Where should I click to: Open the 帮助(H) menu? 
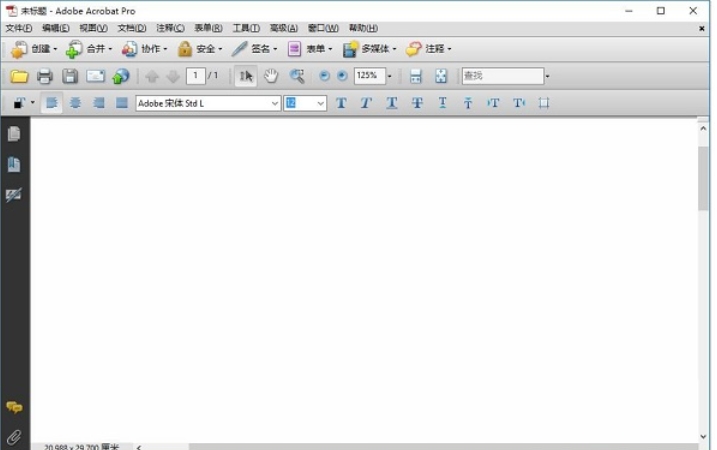coord(363,28)
